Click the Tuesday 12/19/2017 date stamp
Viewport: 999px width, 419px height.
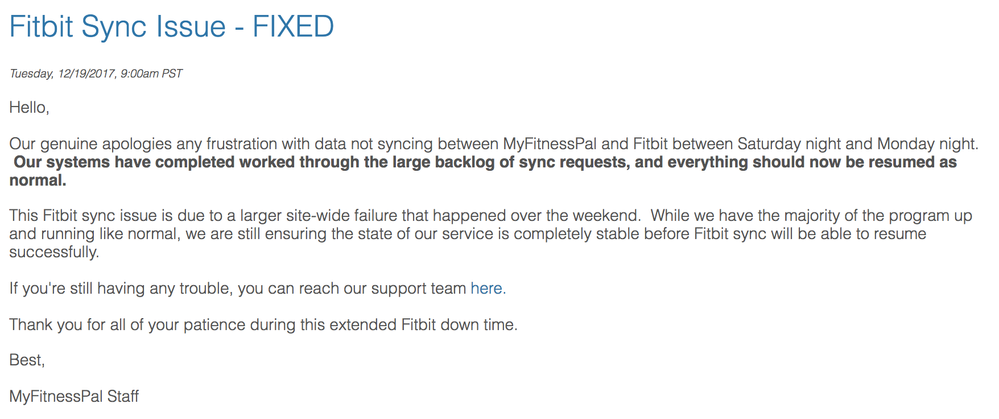[x=96, y=74]
